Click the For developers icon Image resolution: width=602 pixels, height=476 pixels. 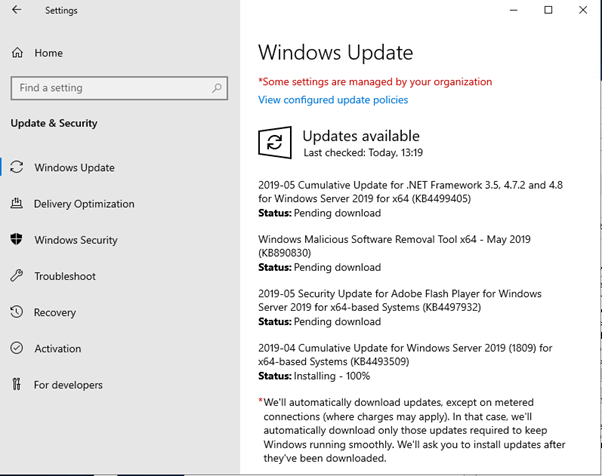17,384
